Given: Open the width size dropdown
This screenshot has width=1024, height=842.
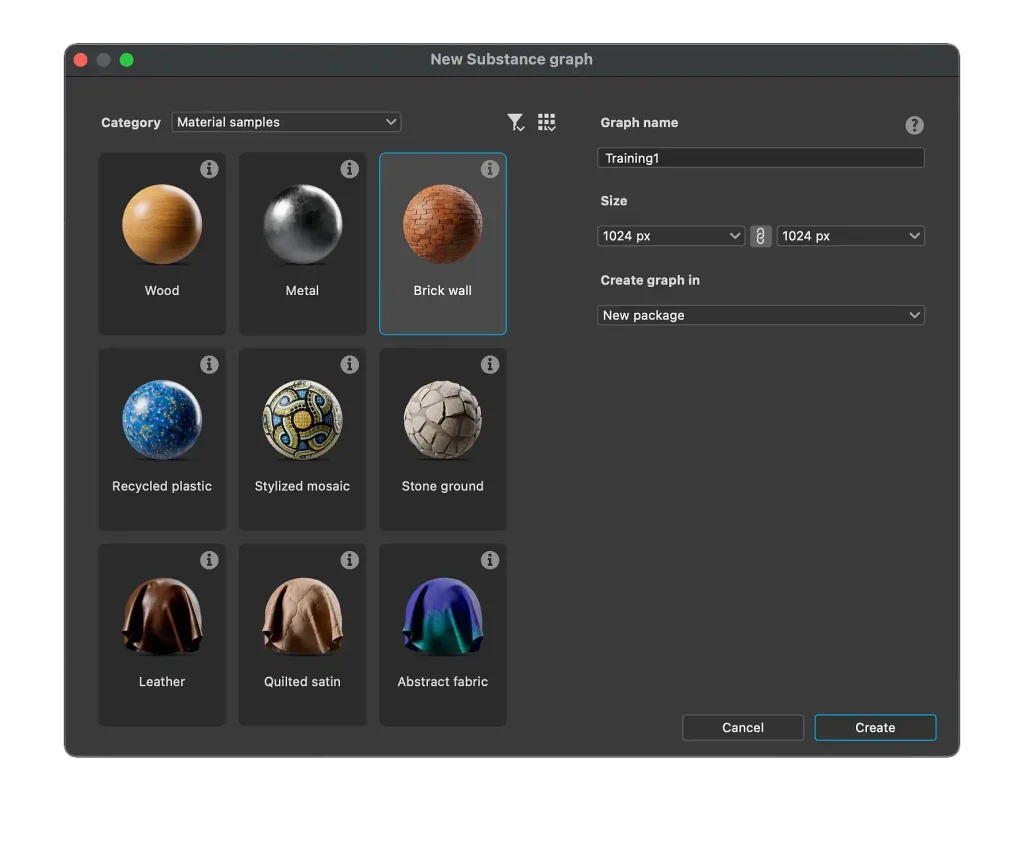Looking at the screenshot, I should tap(670, 236).
